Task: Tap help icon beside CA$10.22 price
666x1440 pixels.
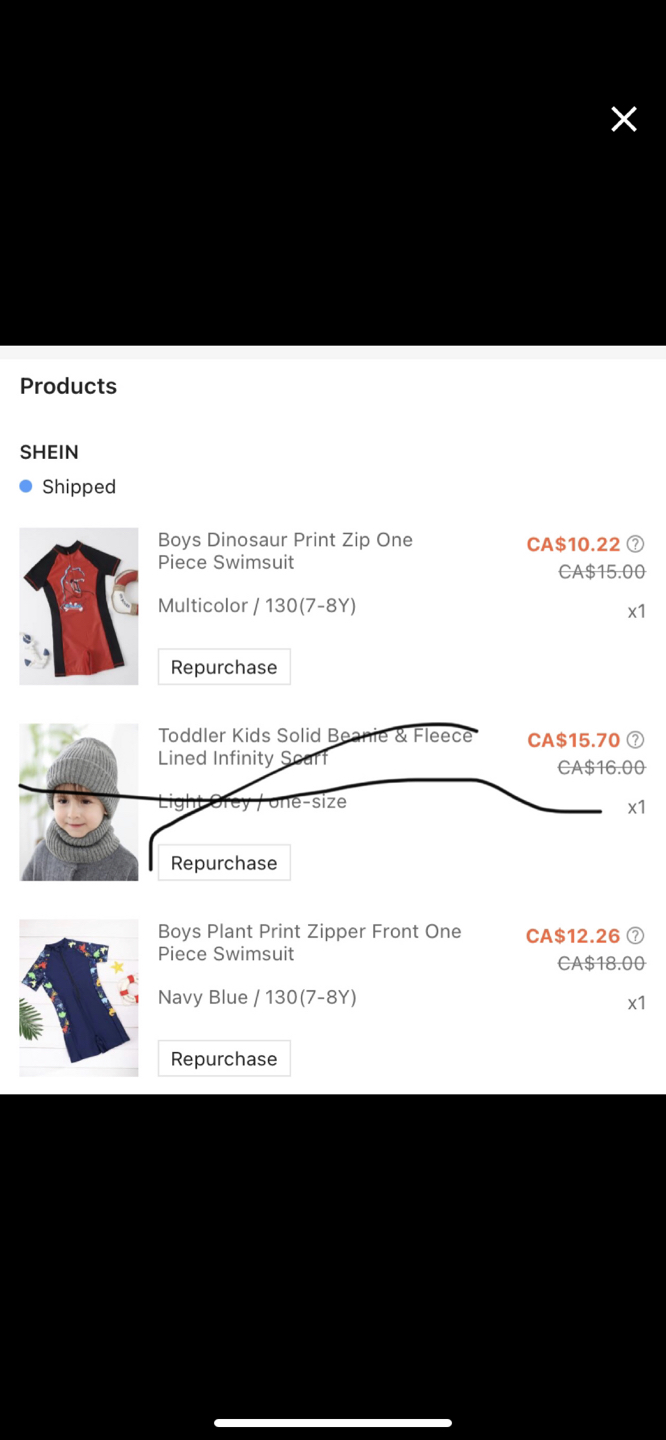Action: tap(635, 544)
